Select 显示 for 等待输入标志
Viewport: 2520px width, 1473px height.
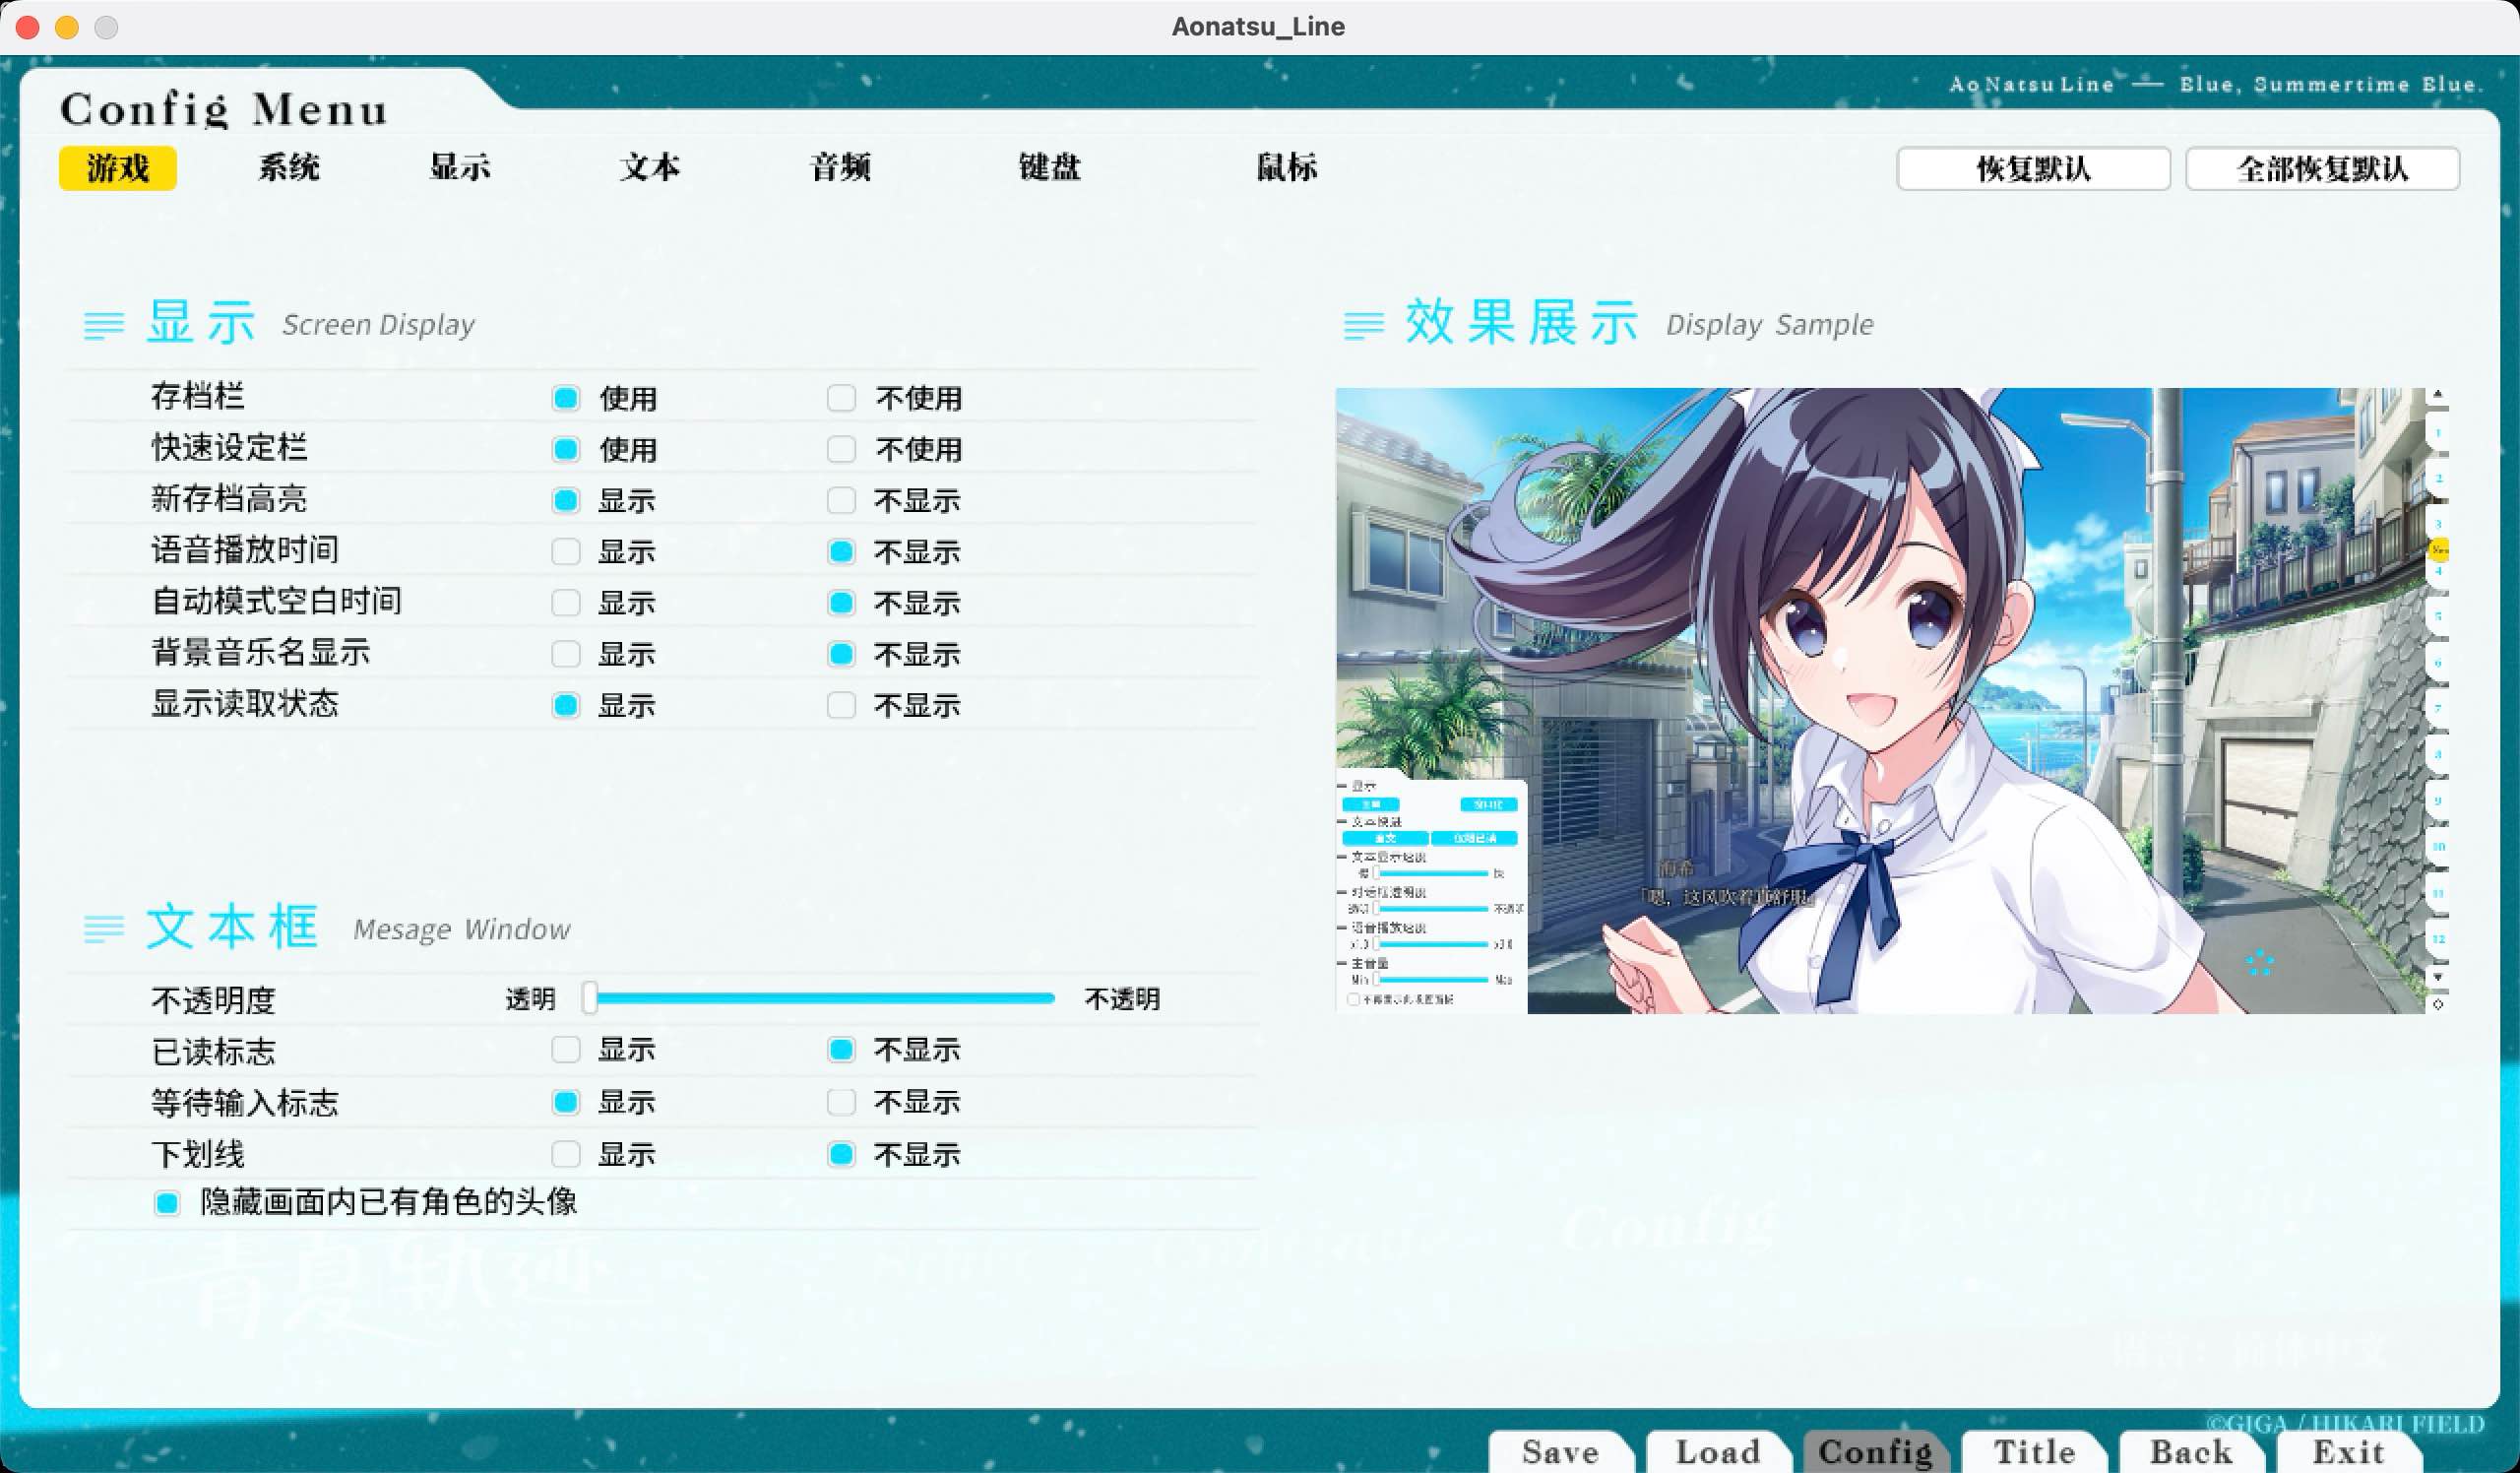(x=566, y=1102)
